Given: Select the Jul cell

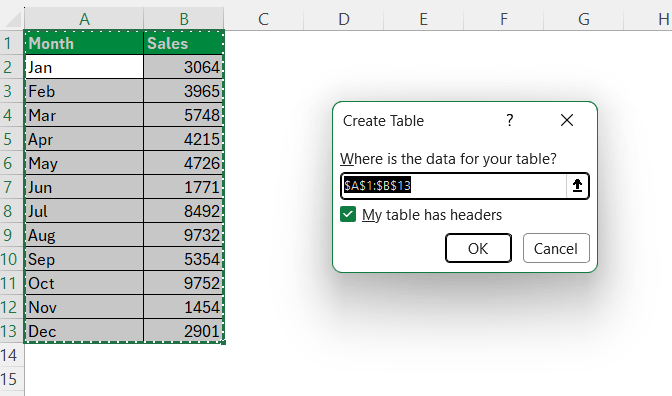Looking at the screenshot, I should [x=84, y=211].
